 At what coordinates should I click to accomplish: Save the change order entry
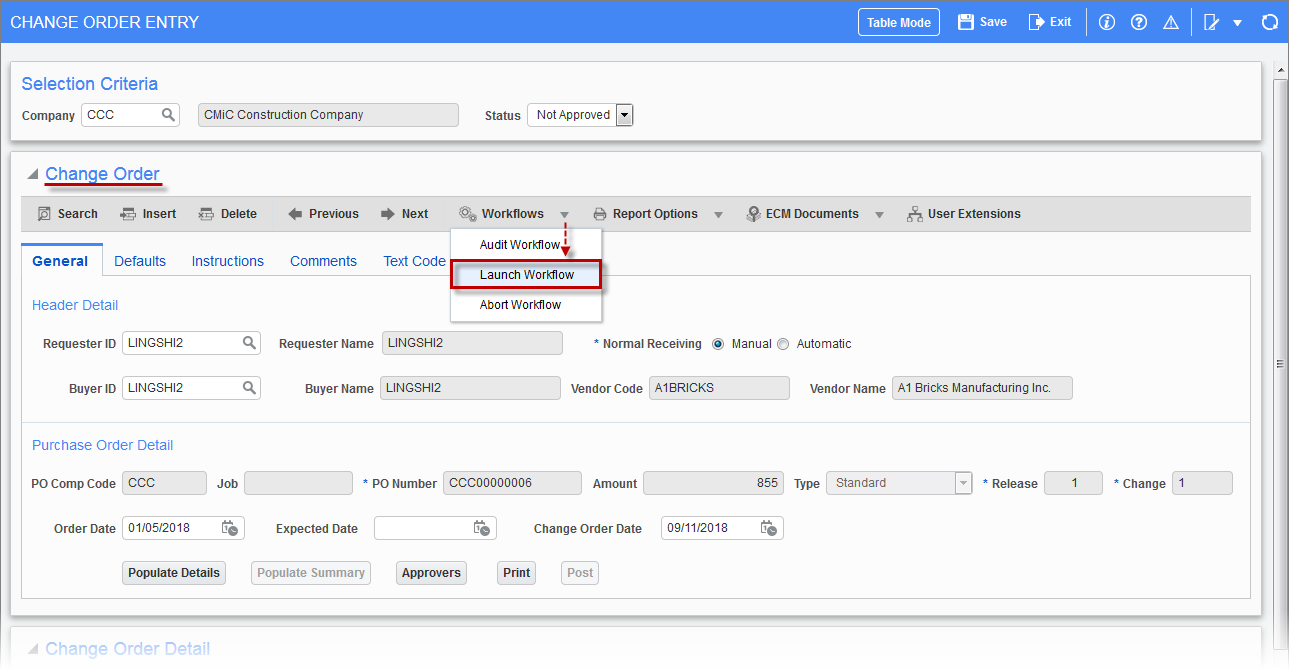981,21
